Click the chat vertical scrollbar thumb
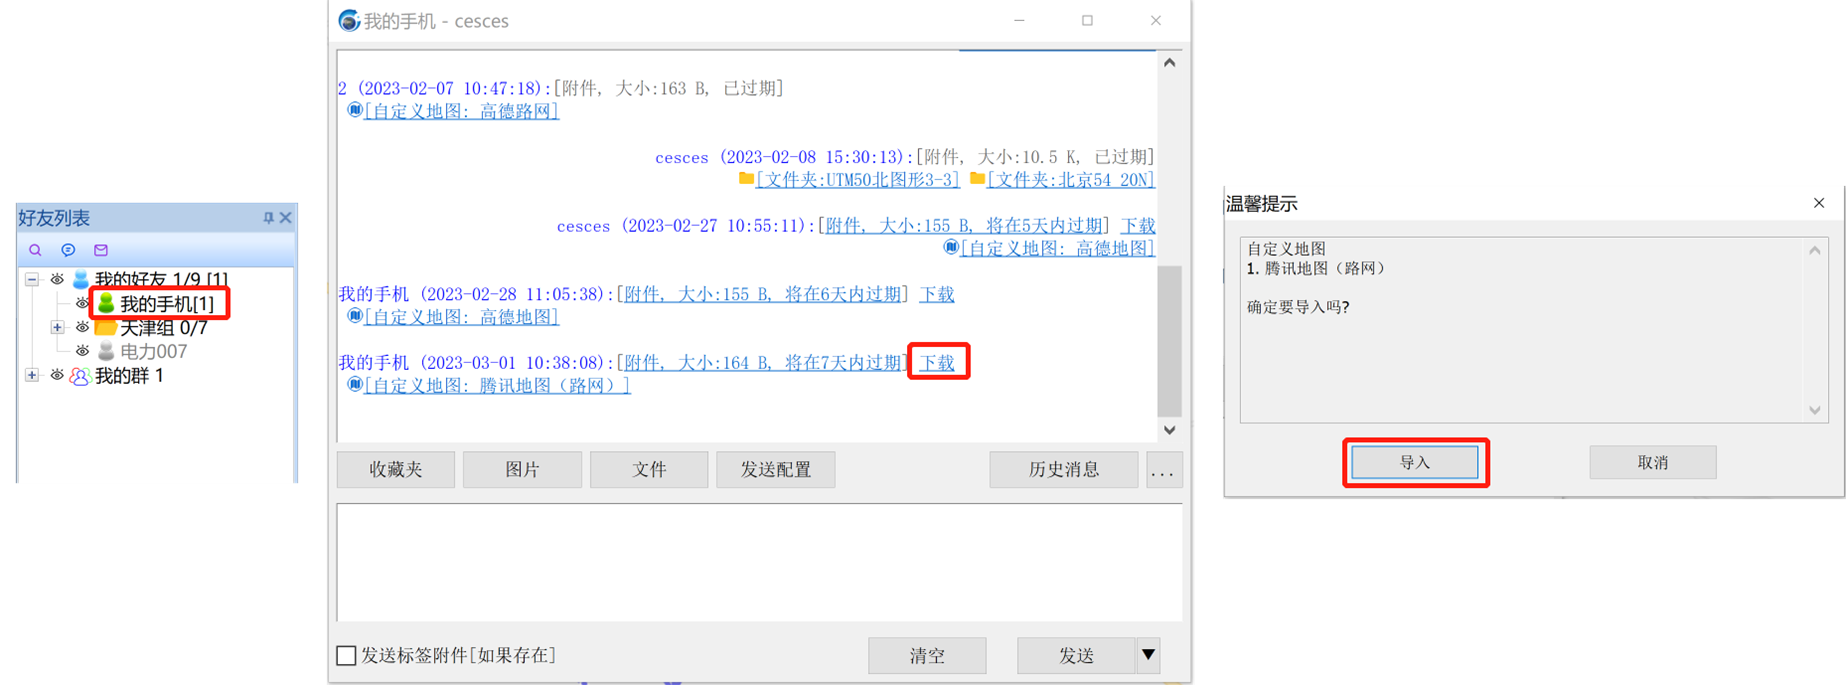Viewport: 1846px width, 685px height. [1169, 340]
